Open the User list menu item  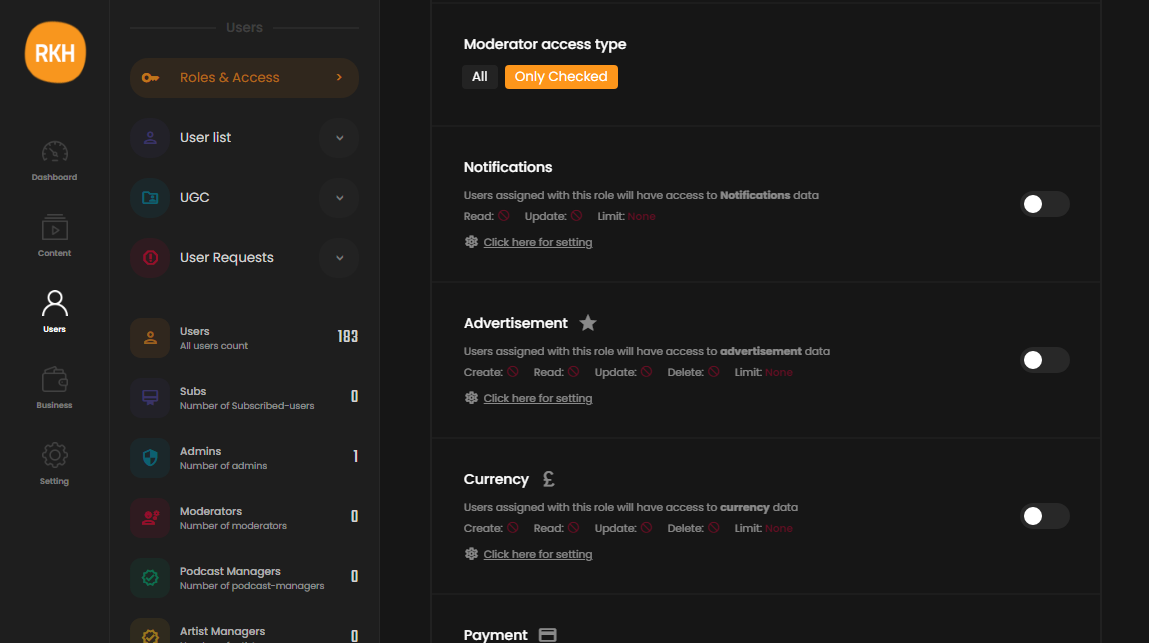coord(244,138)
